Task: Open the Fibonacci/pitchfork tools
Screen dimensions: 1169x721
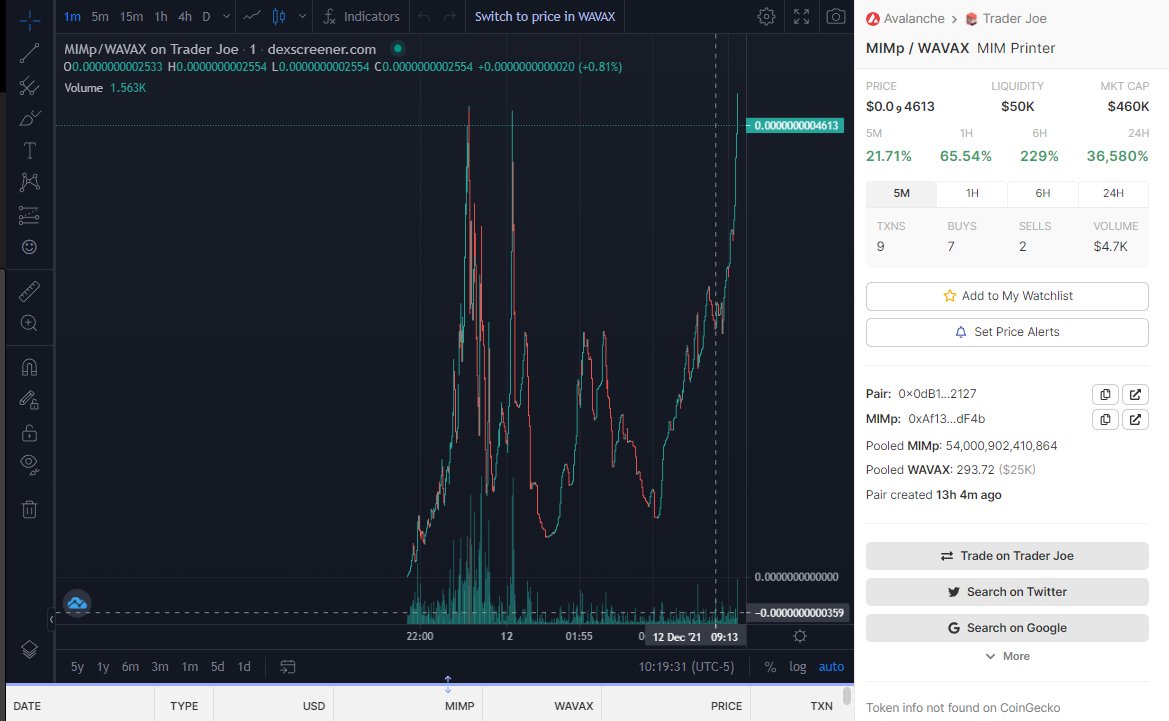Action: 29,86
